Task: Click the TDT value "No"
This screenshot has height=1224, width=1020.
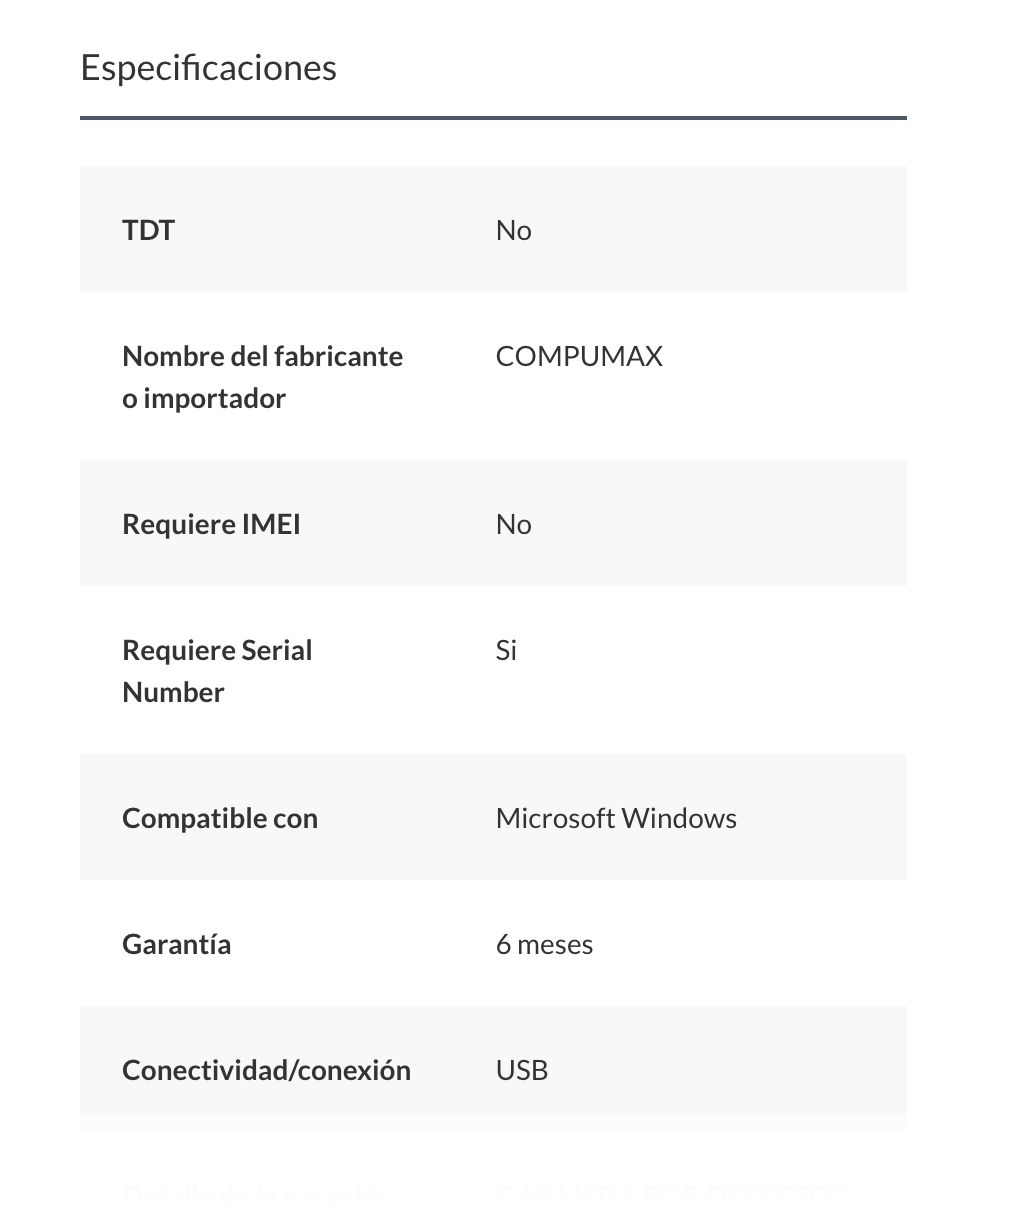Action: (513, 230)
